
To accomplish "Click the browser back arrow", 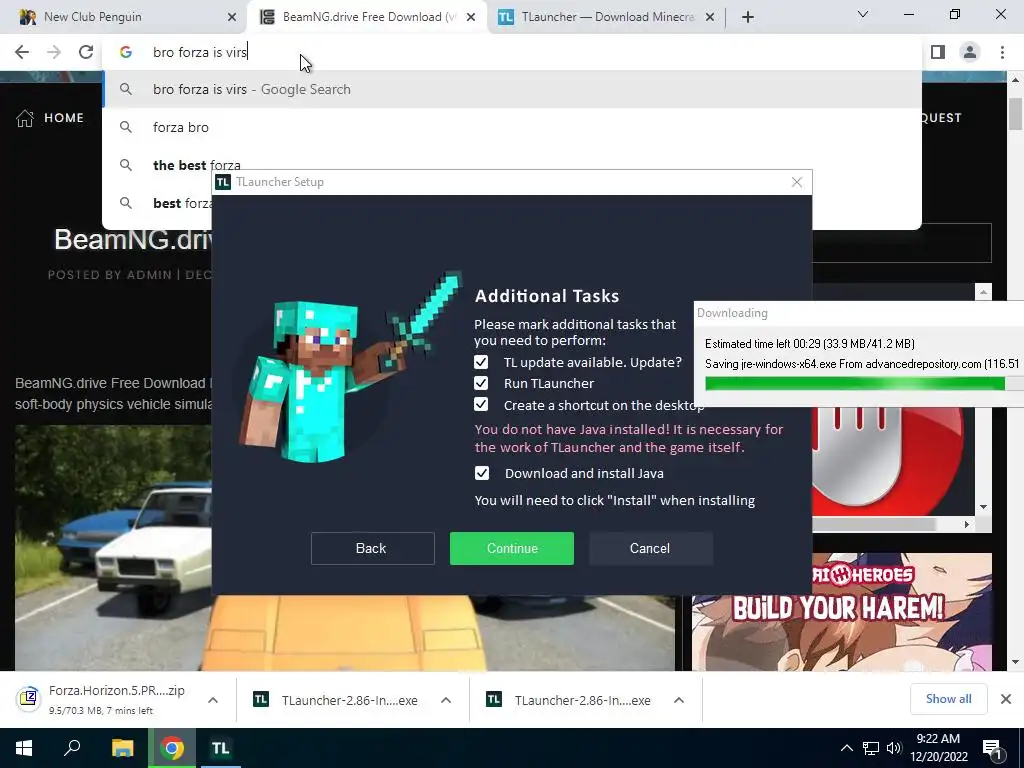I will tap(22, 52).
